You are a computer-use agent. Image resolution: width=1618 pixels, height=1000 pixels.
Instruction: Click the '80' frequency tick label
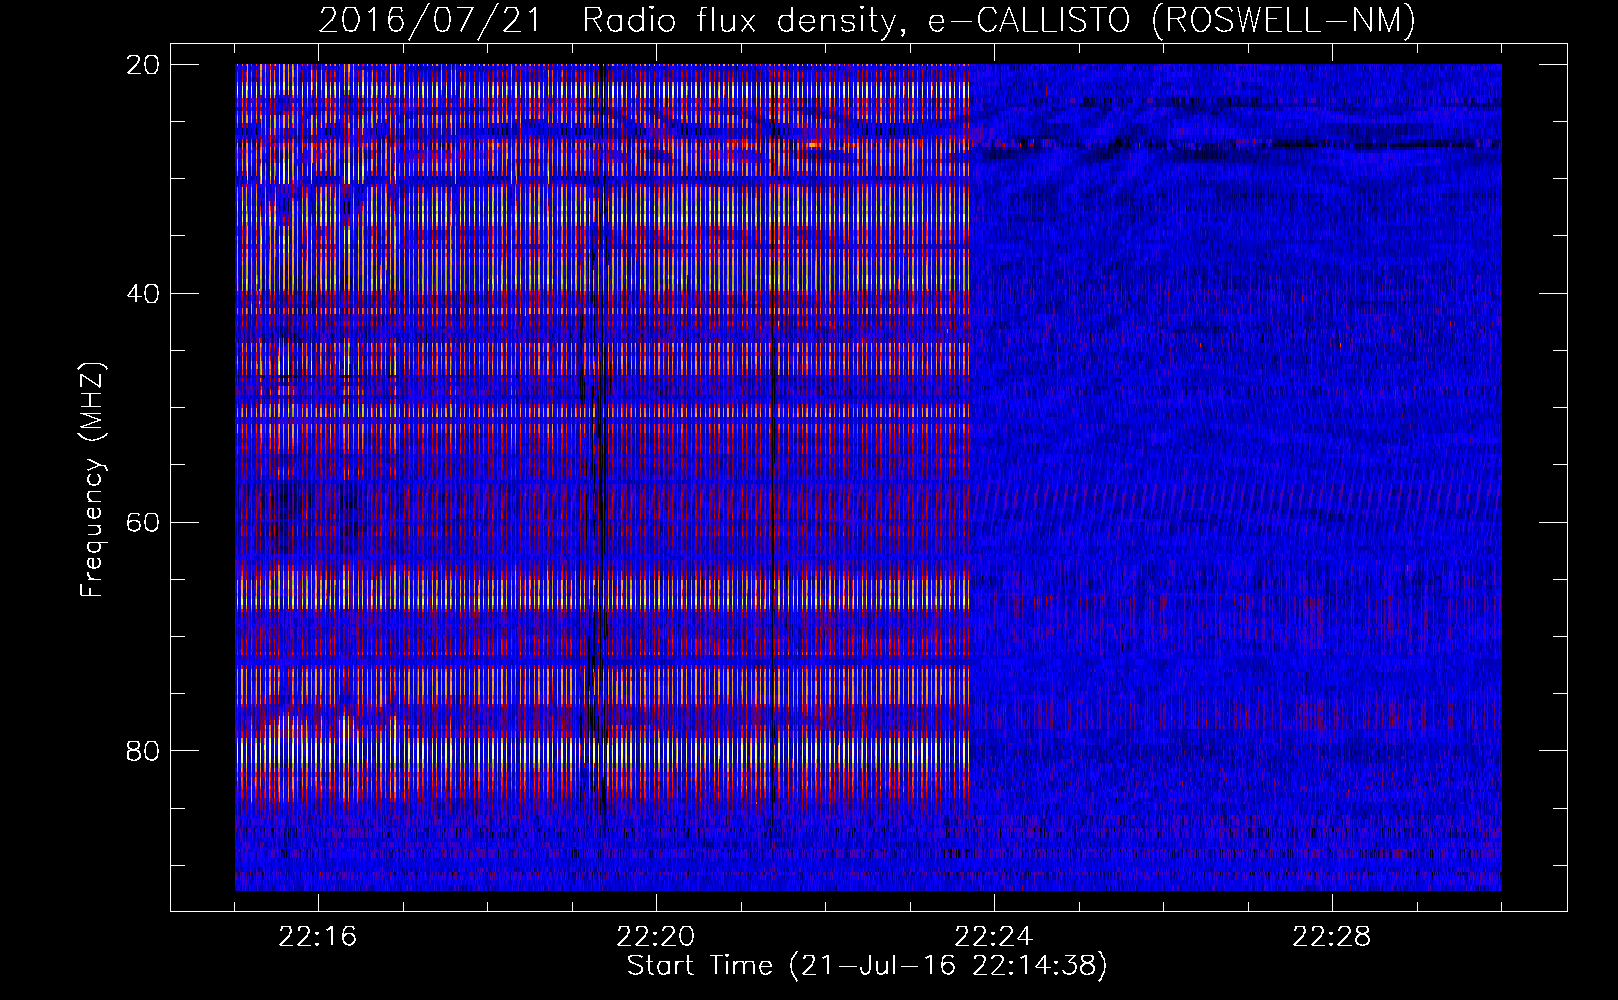(144, 750)
